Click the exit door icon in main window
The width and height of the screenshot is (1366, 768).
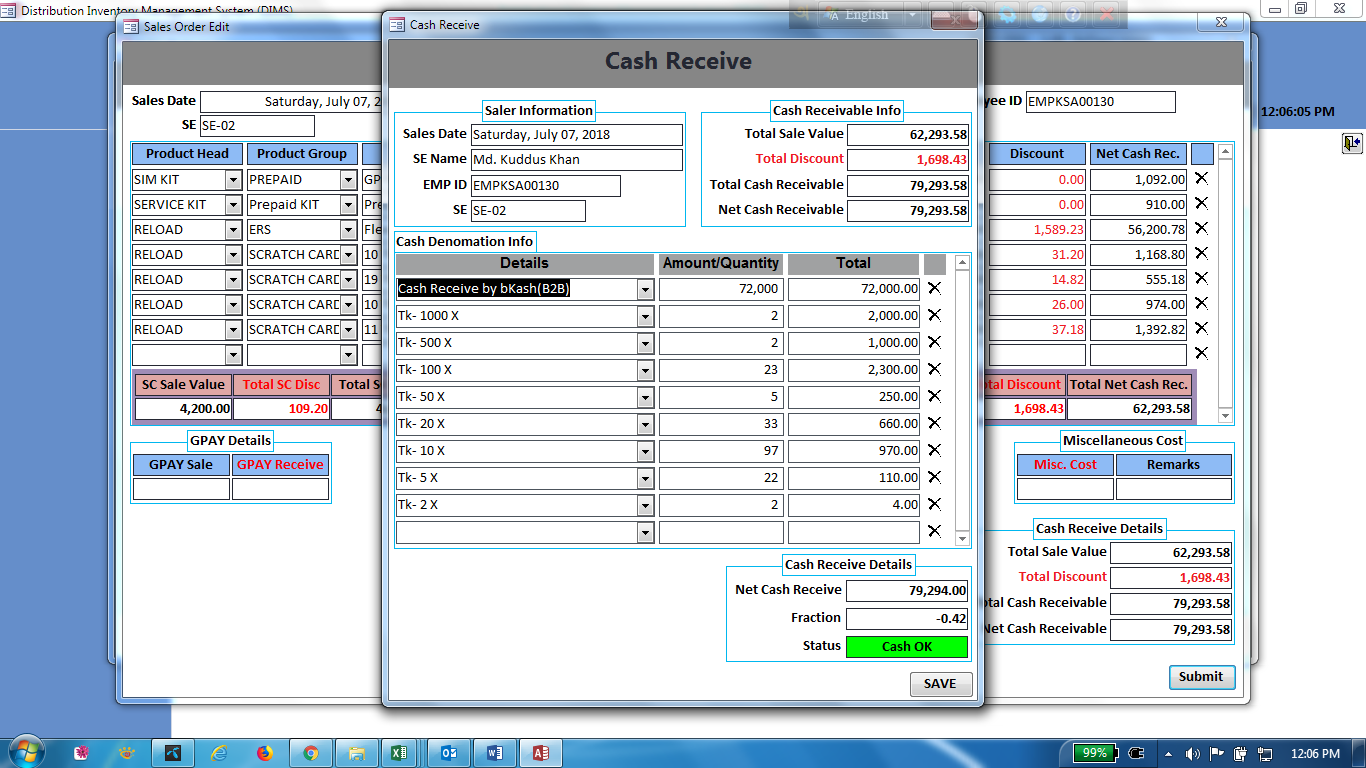tap(1352, 143)
